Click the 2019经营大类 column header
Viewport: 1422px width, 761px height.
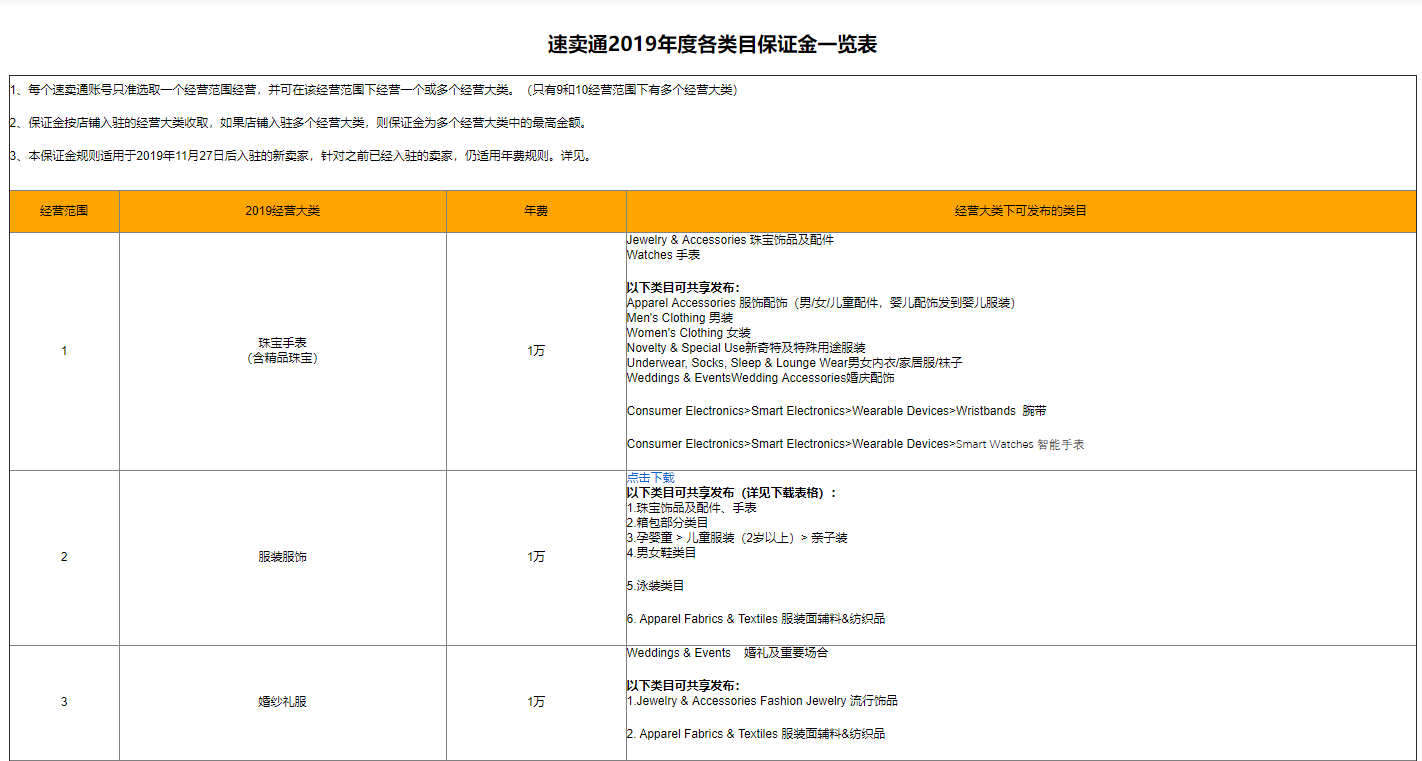pos(282,211)
